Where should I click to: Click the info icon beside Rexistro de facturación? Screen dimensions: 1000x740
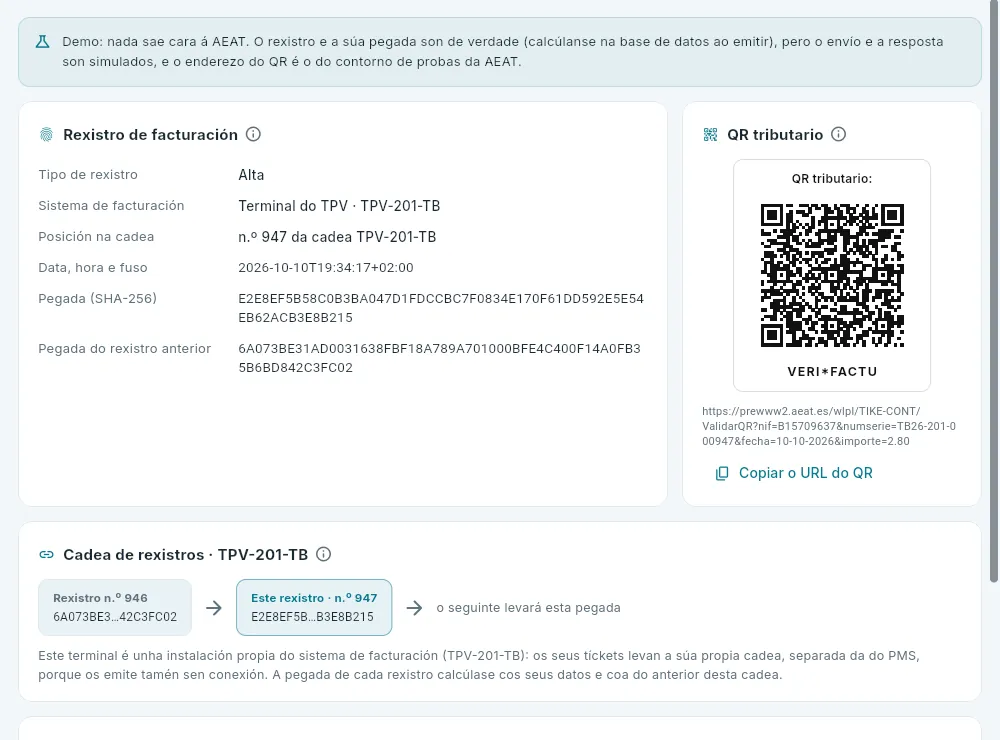tap(253, 134)
